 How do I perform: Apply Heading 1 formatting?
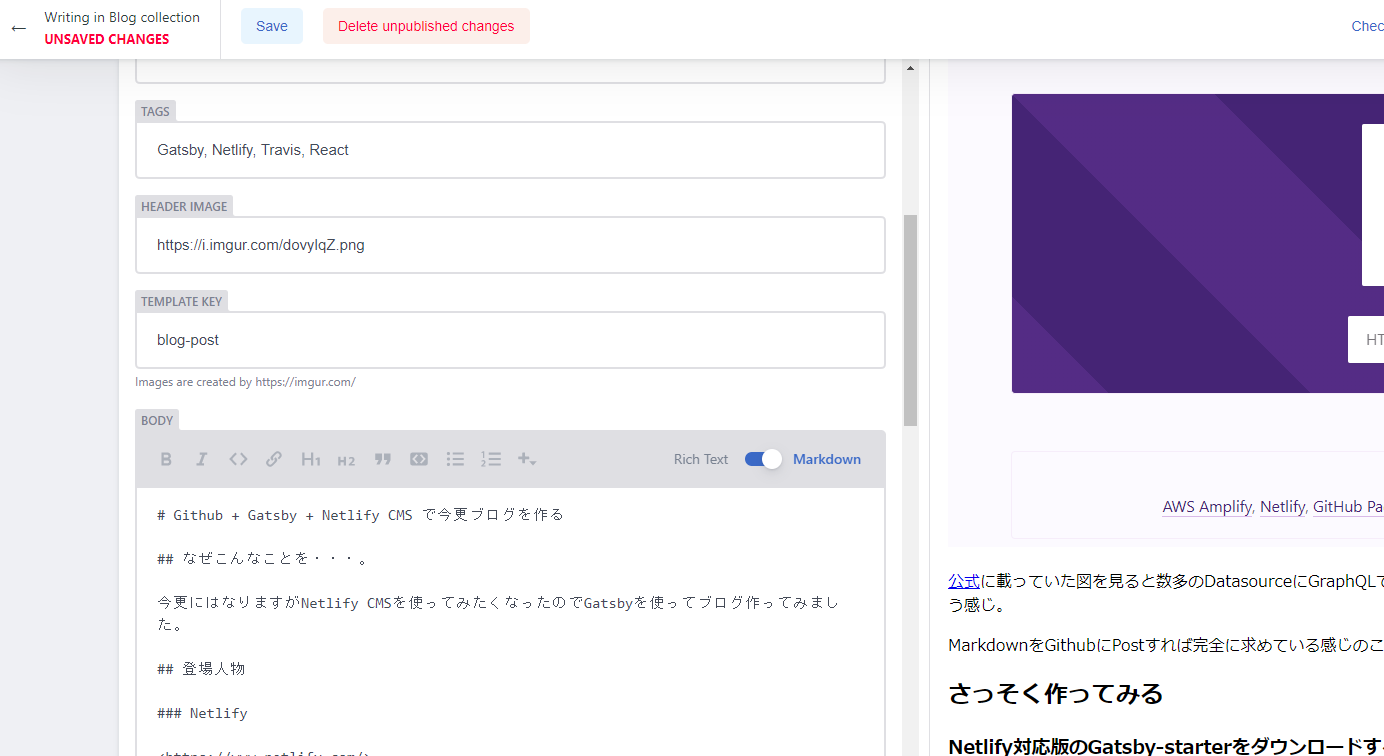310,459
